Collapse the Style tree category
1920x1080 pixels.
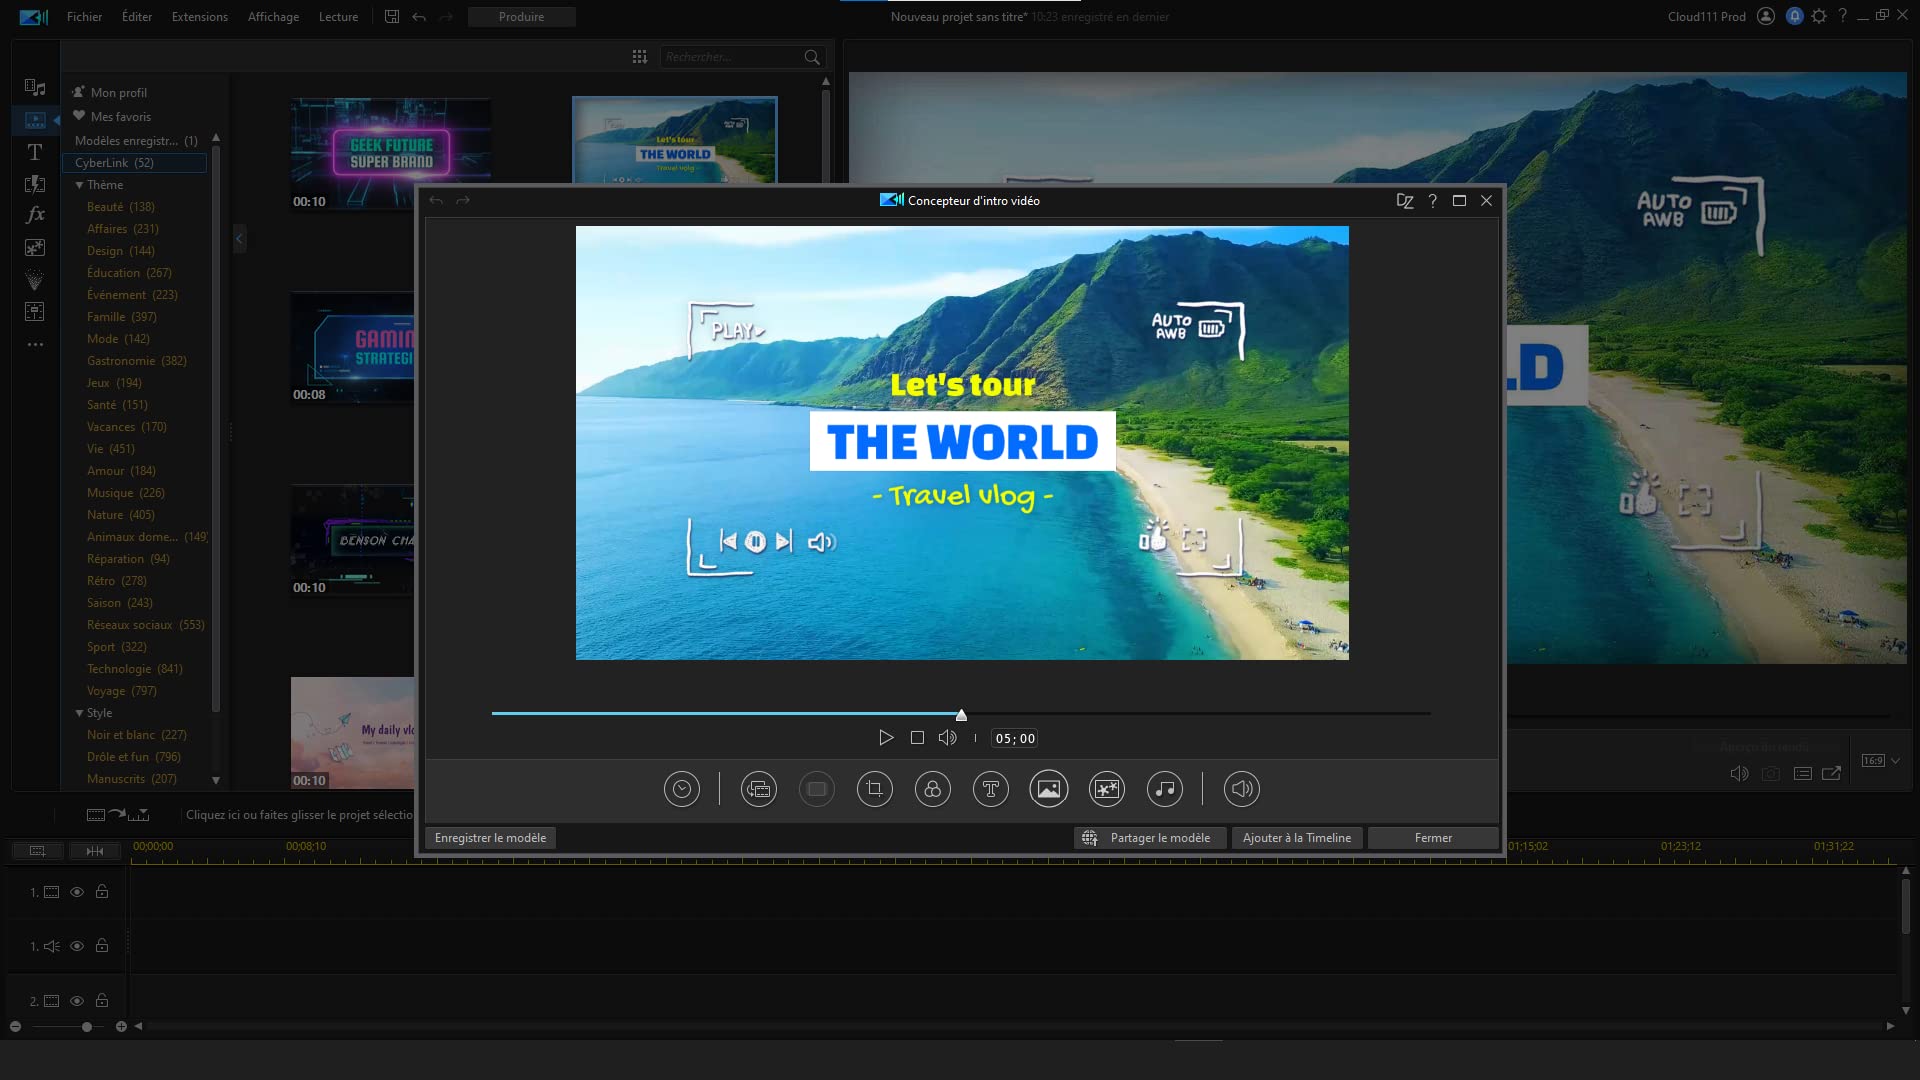click(79, 713)
